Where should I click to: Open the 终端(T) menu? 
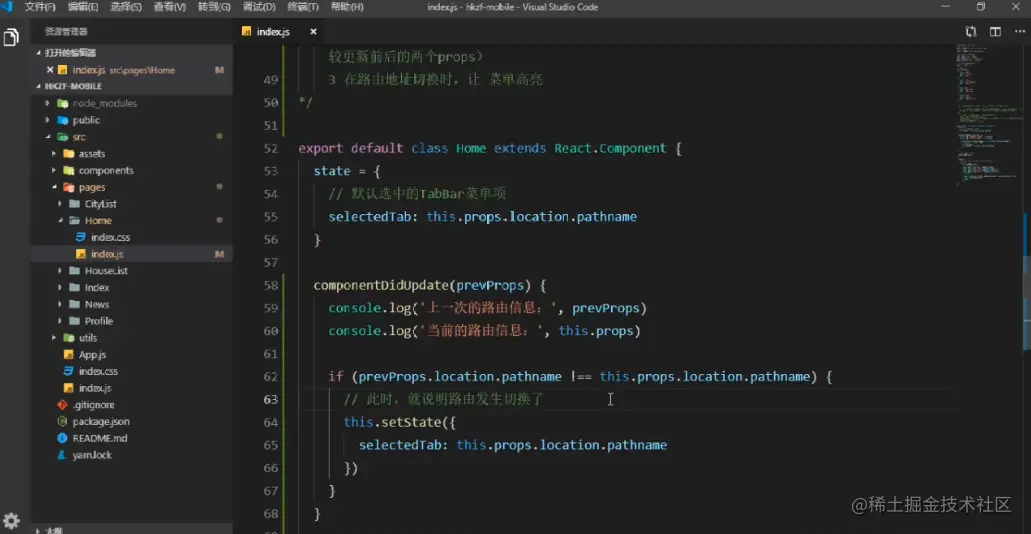(303, 7)
